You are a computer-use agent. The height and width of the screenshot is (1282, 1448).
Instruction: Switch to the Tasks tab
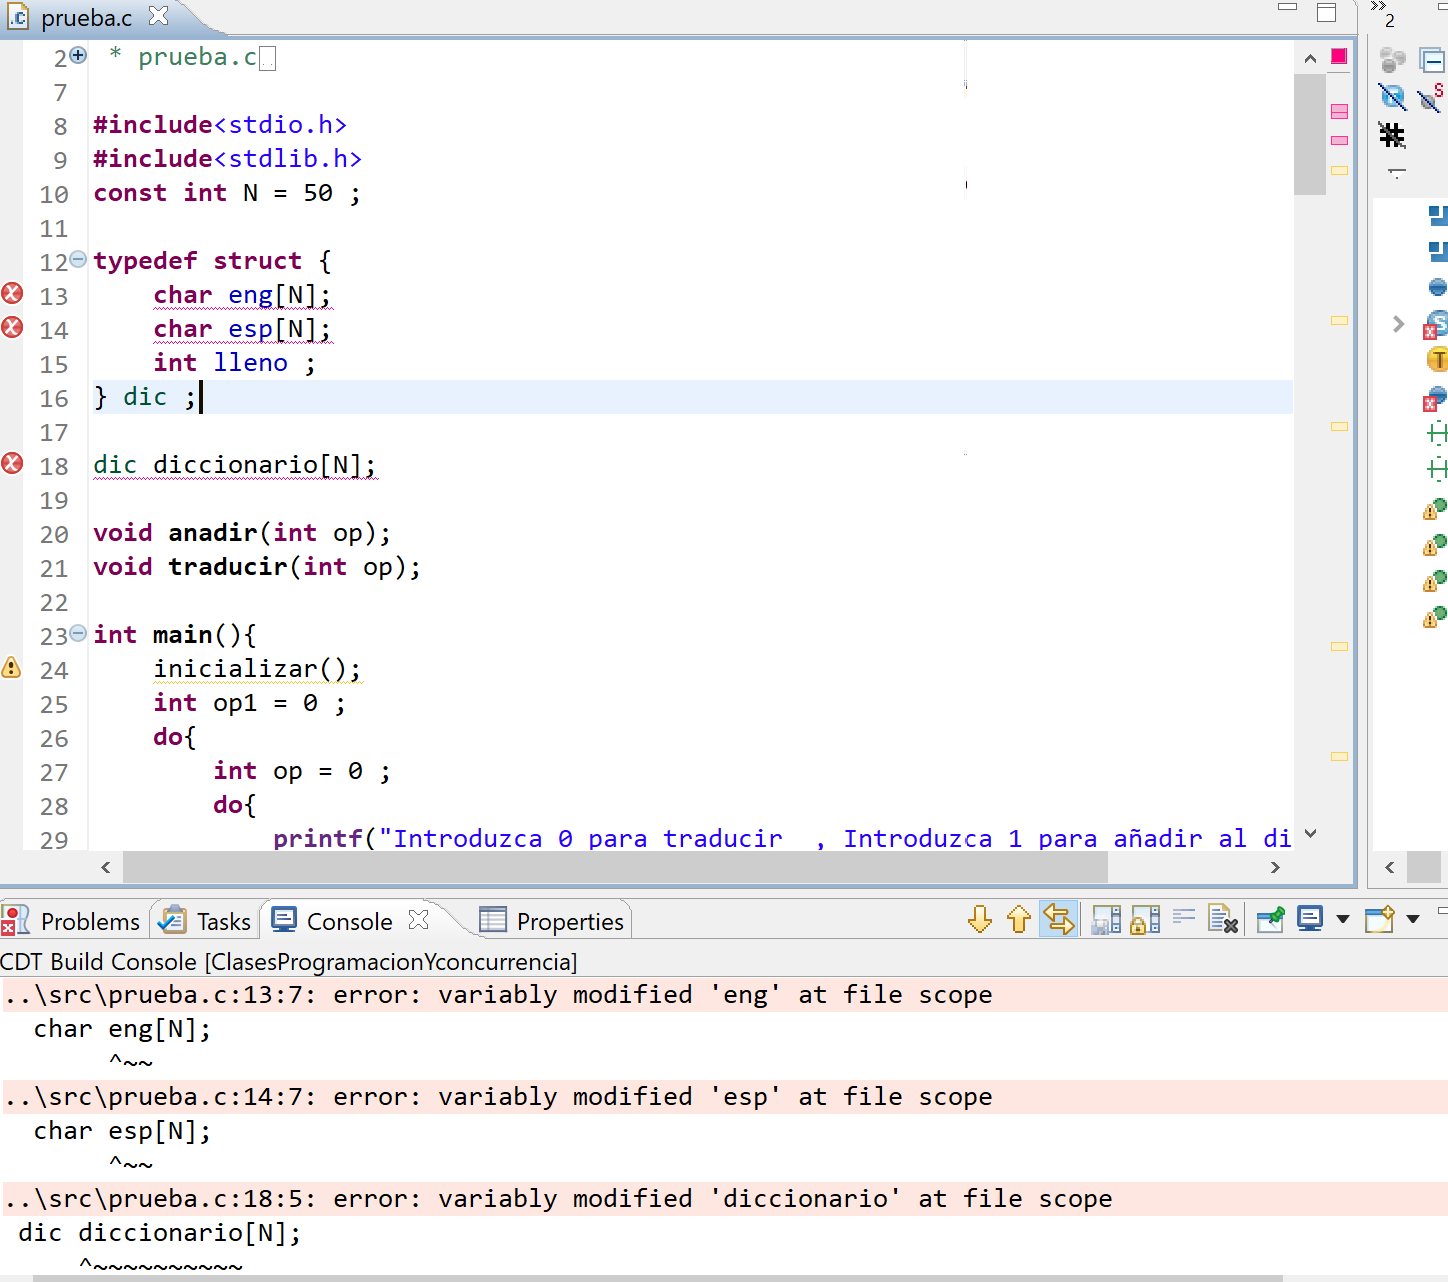[205, 921]
